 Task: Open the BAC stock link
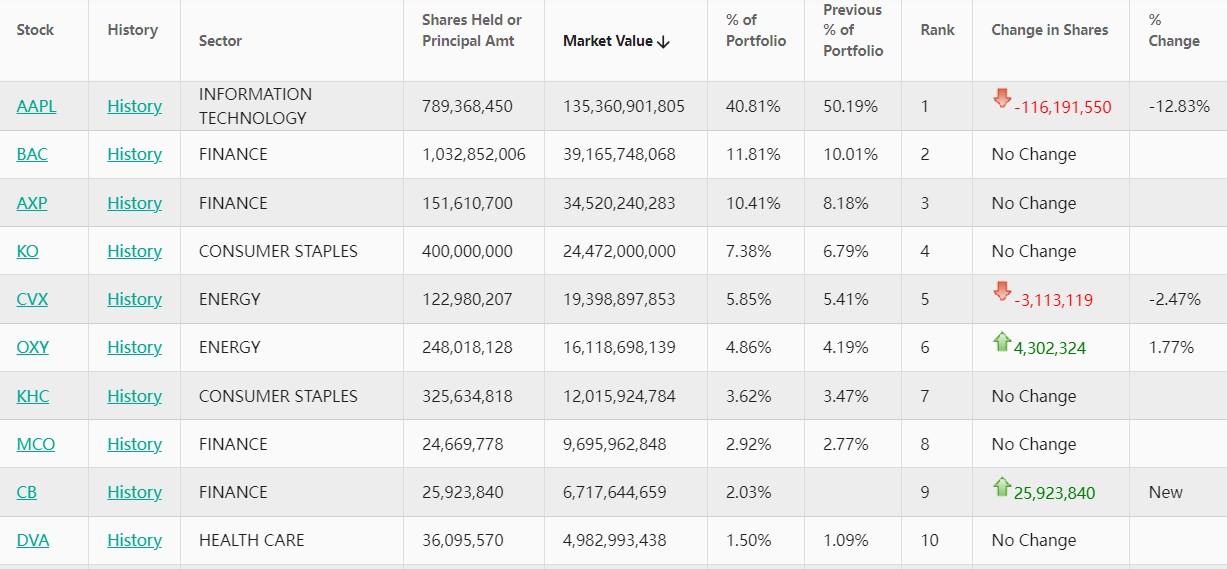(33, 154)
